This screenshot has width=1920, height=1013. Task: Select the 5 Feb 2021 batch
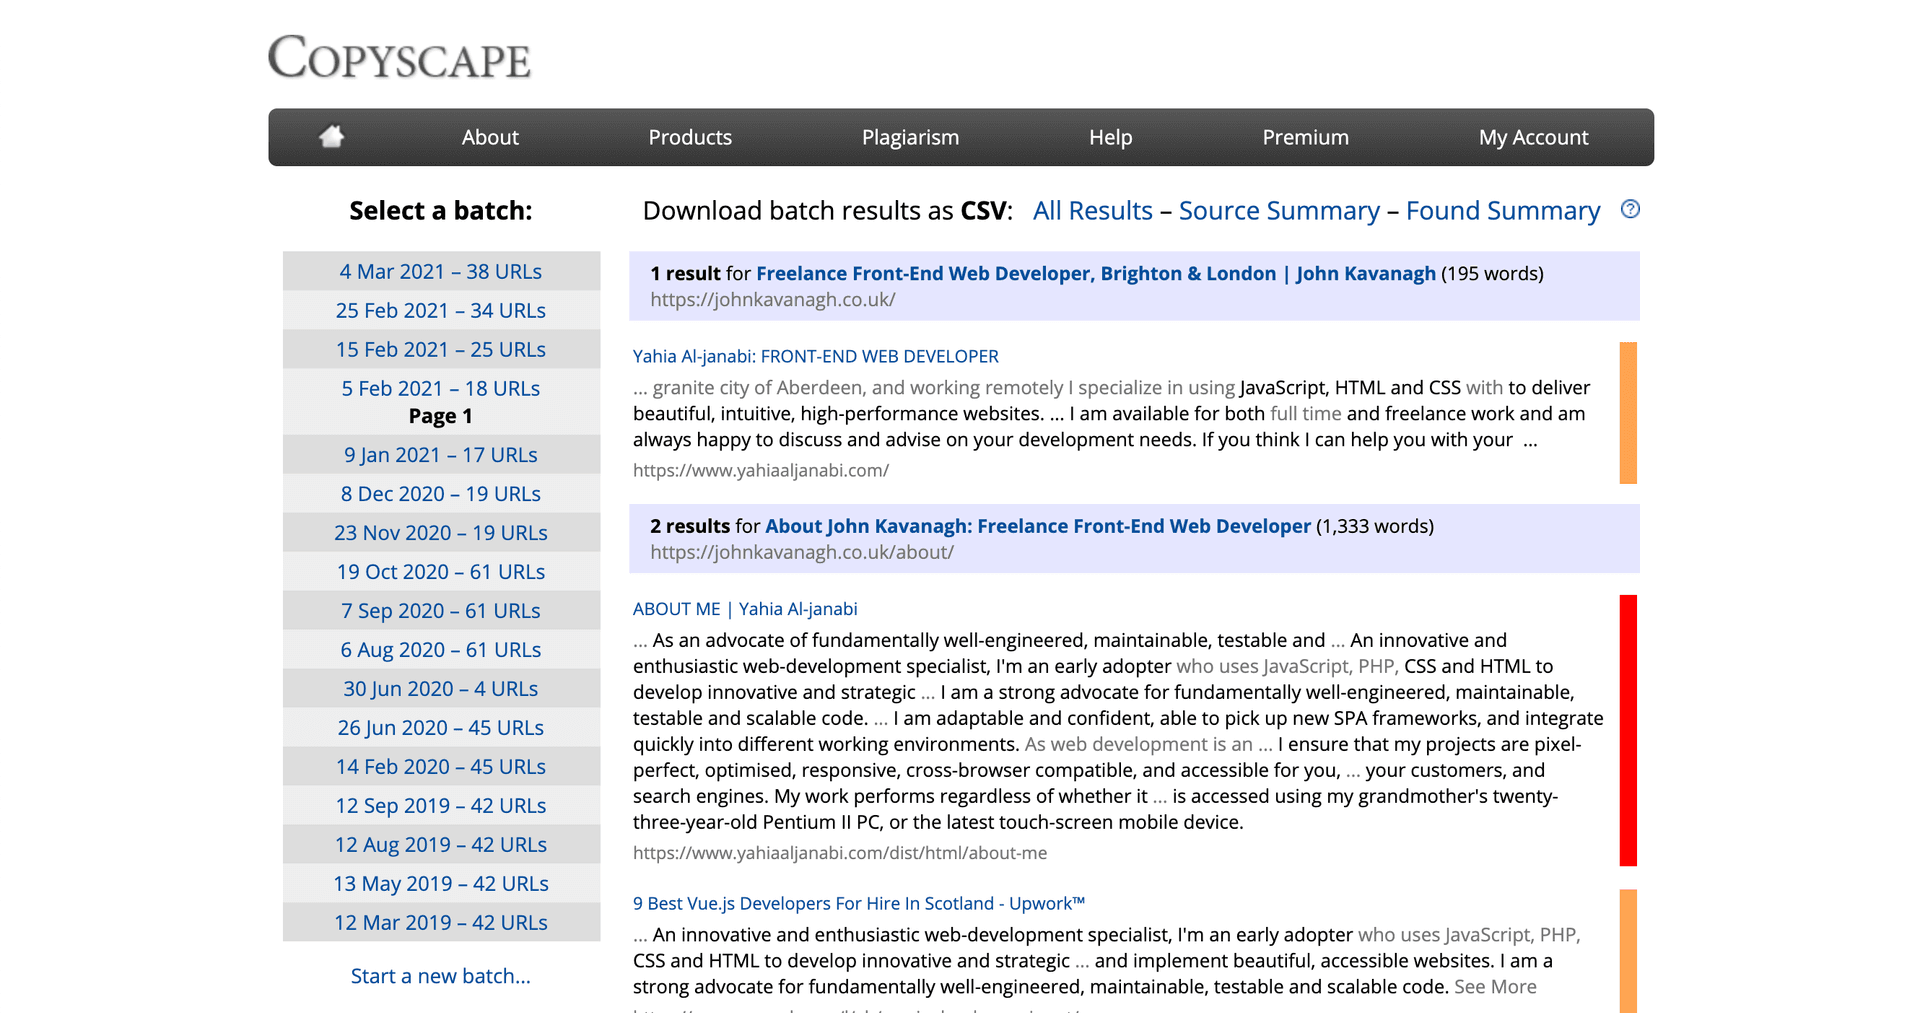click(x=441, y=388)
